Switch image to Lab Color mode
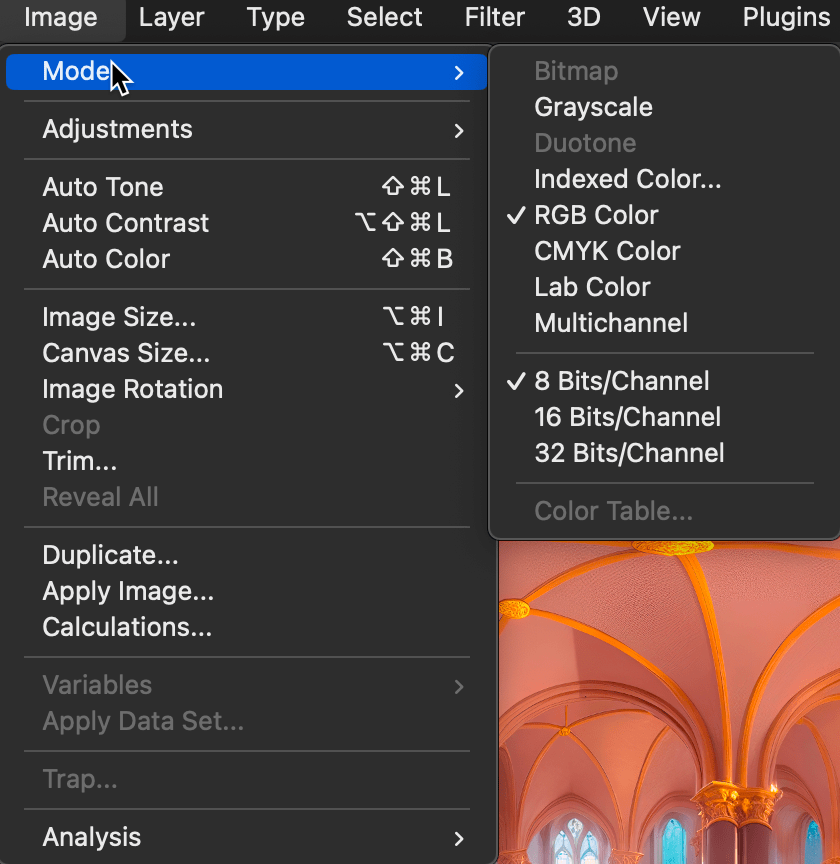Screen dimensions: 840x864 click(x=592, y=287)
